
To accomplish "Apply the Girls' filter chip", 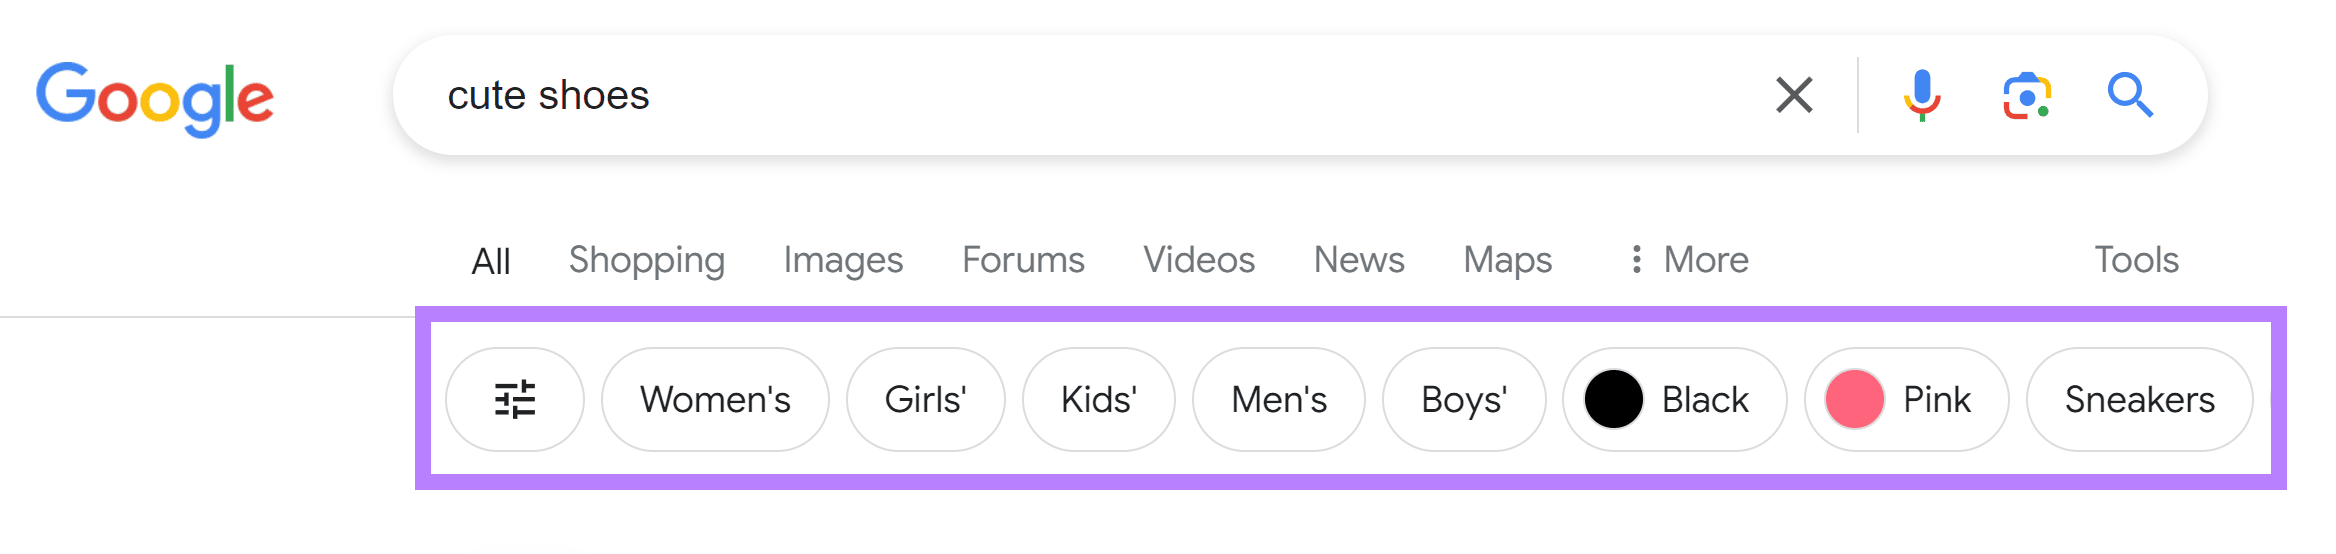I will (925, 399).
